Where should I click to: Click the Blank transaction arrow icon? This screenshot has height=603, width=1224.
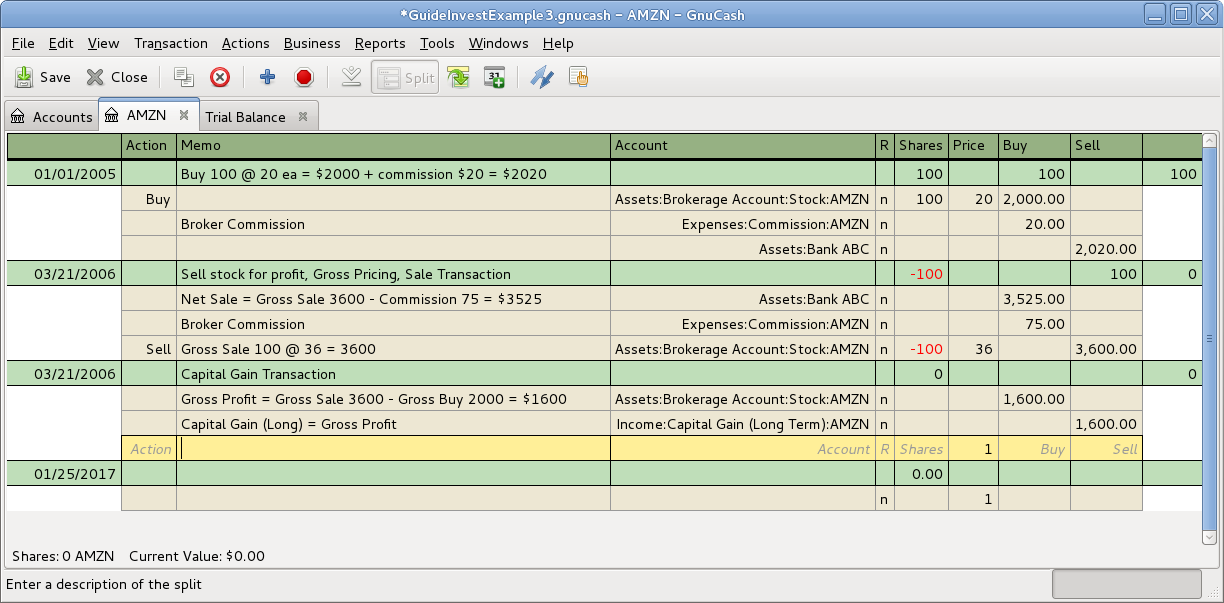(x=351, y=77)
